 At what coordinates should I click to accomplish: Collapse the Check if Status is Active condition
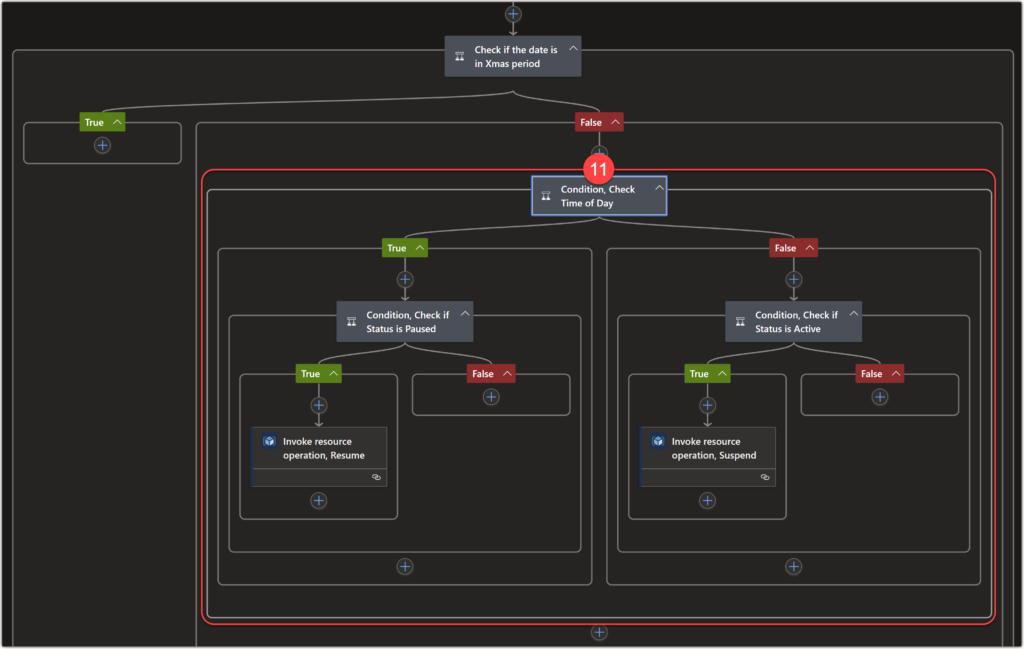[x=853, y=311]
